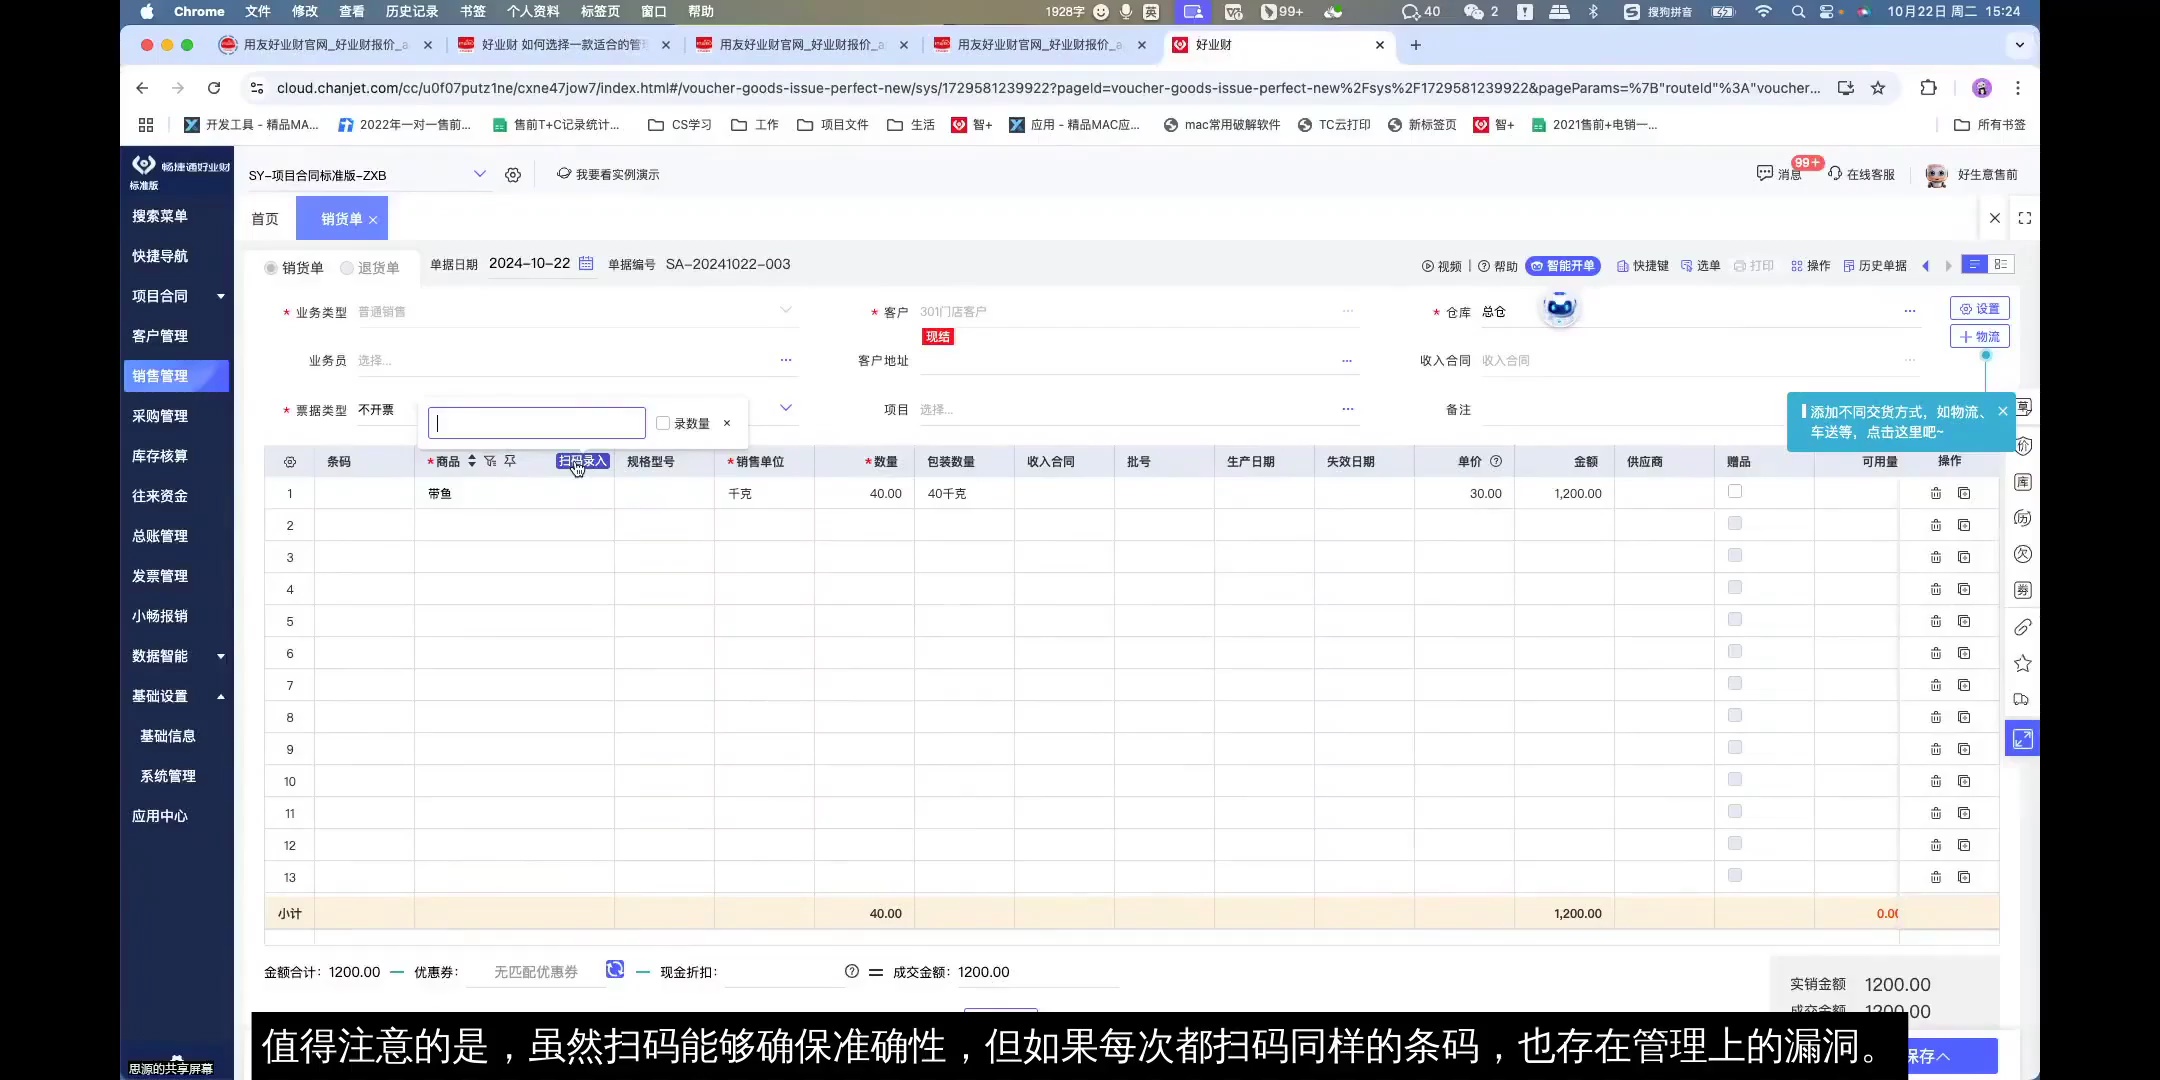Expand the 票据类型 dropdown arrow
This screenshot has width=2160, height=1080.
pyautogui.click(x=786, y=407)
